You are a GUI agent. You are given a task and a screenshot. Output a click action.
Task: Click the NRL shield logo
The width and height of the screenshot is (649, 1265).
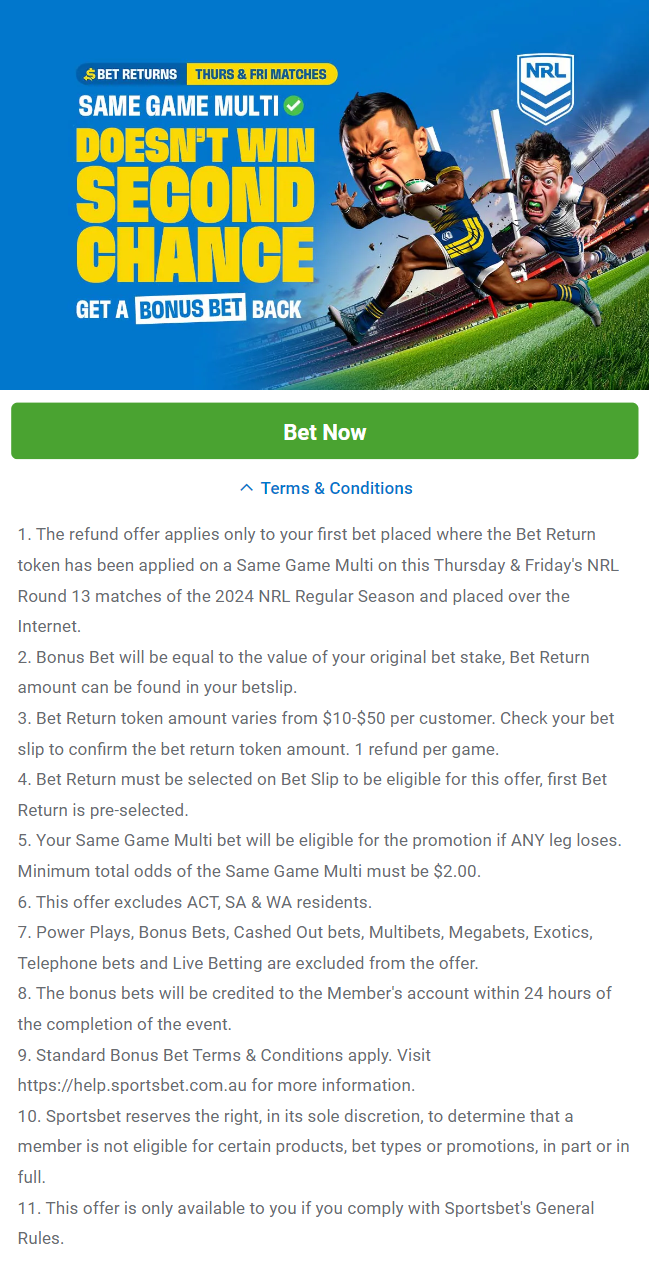tap(545, 88)
